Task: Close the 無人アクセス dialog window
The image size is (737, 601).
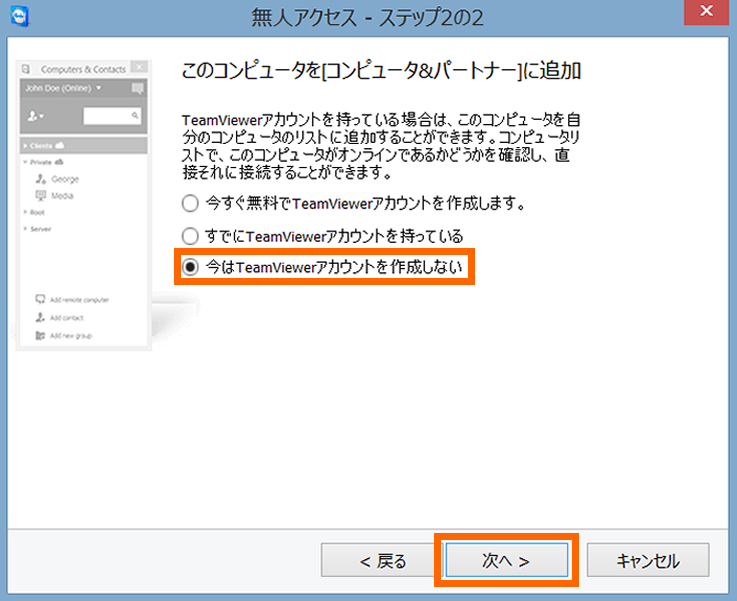Action: click(x=706, y=12)
